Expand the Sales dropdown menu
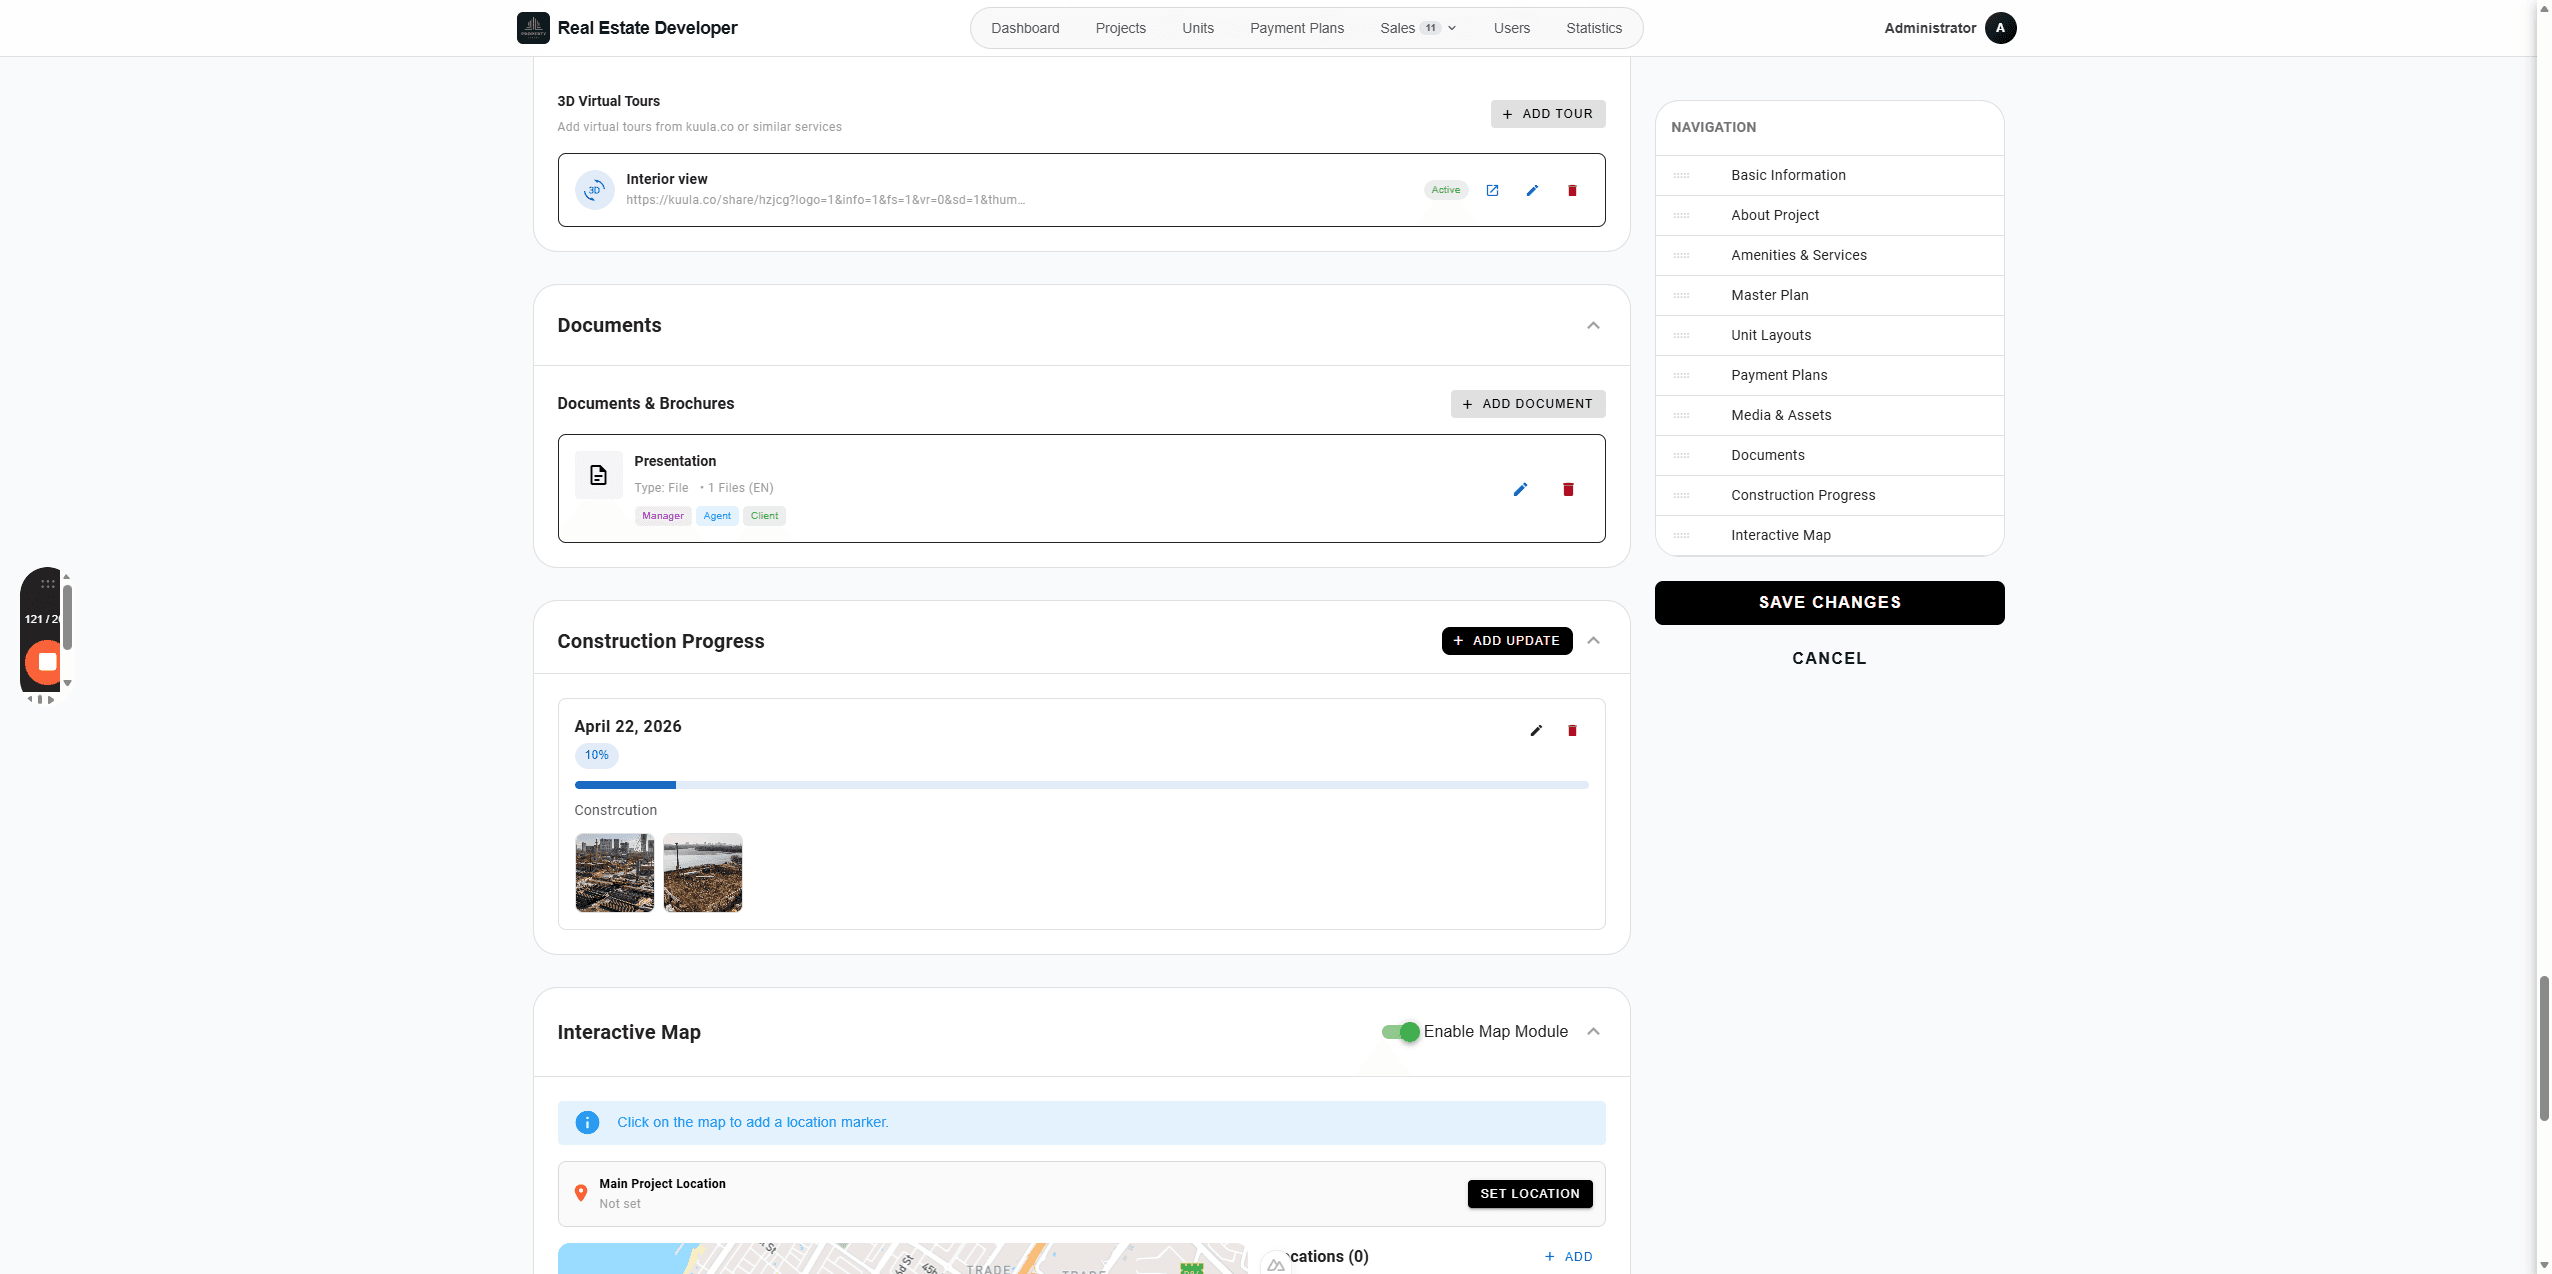The image size is (2552, 1274). coord(1418,28)
